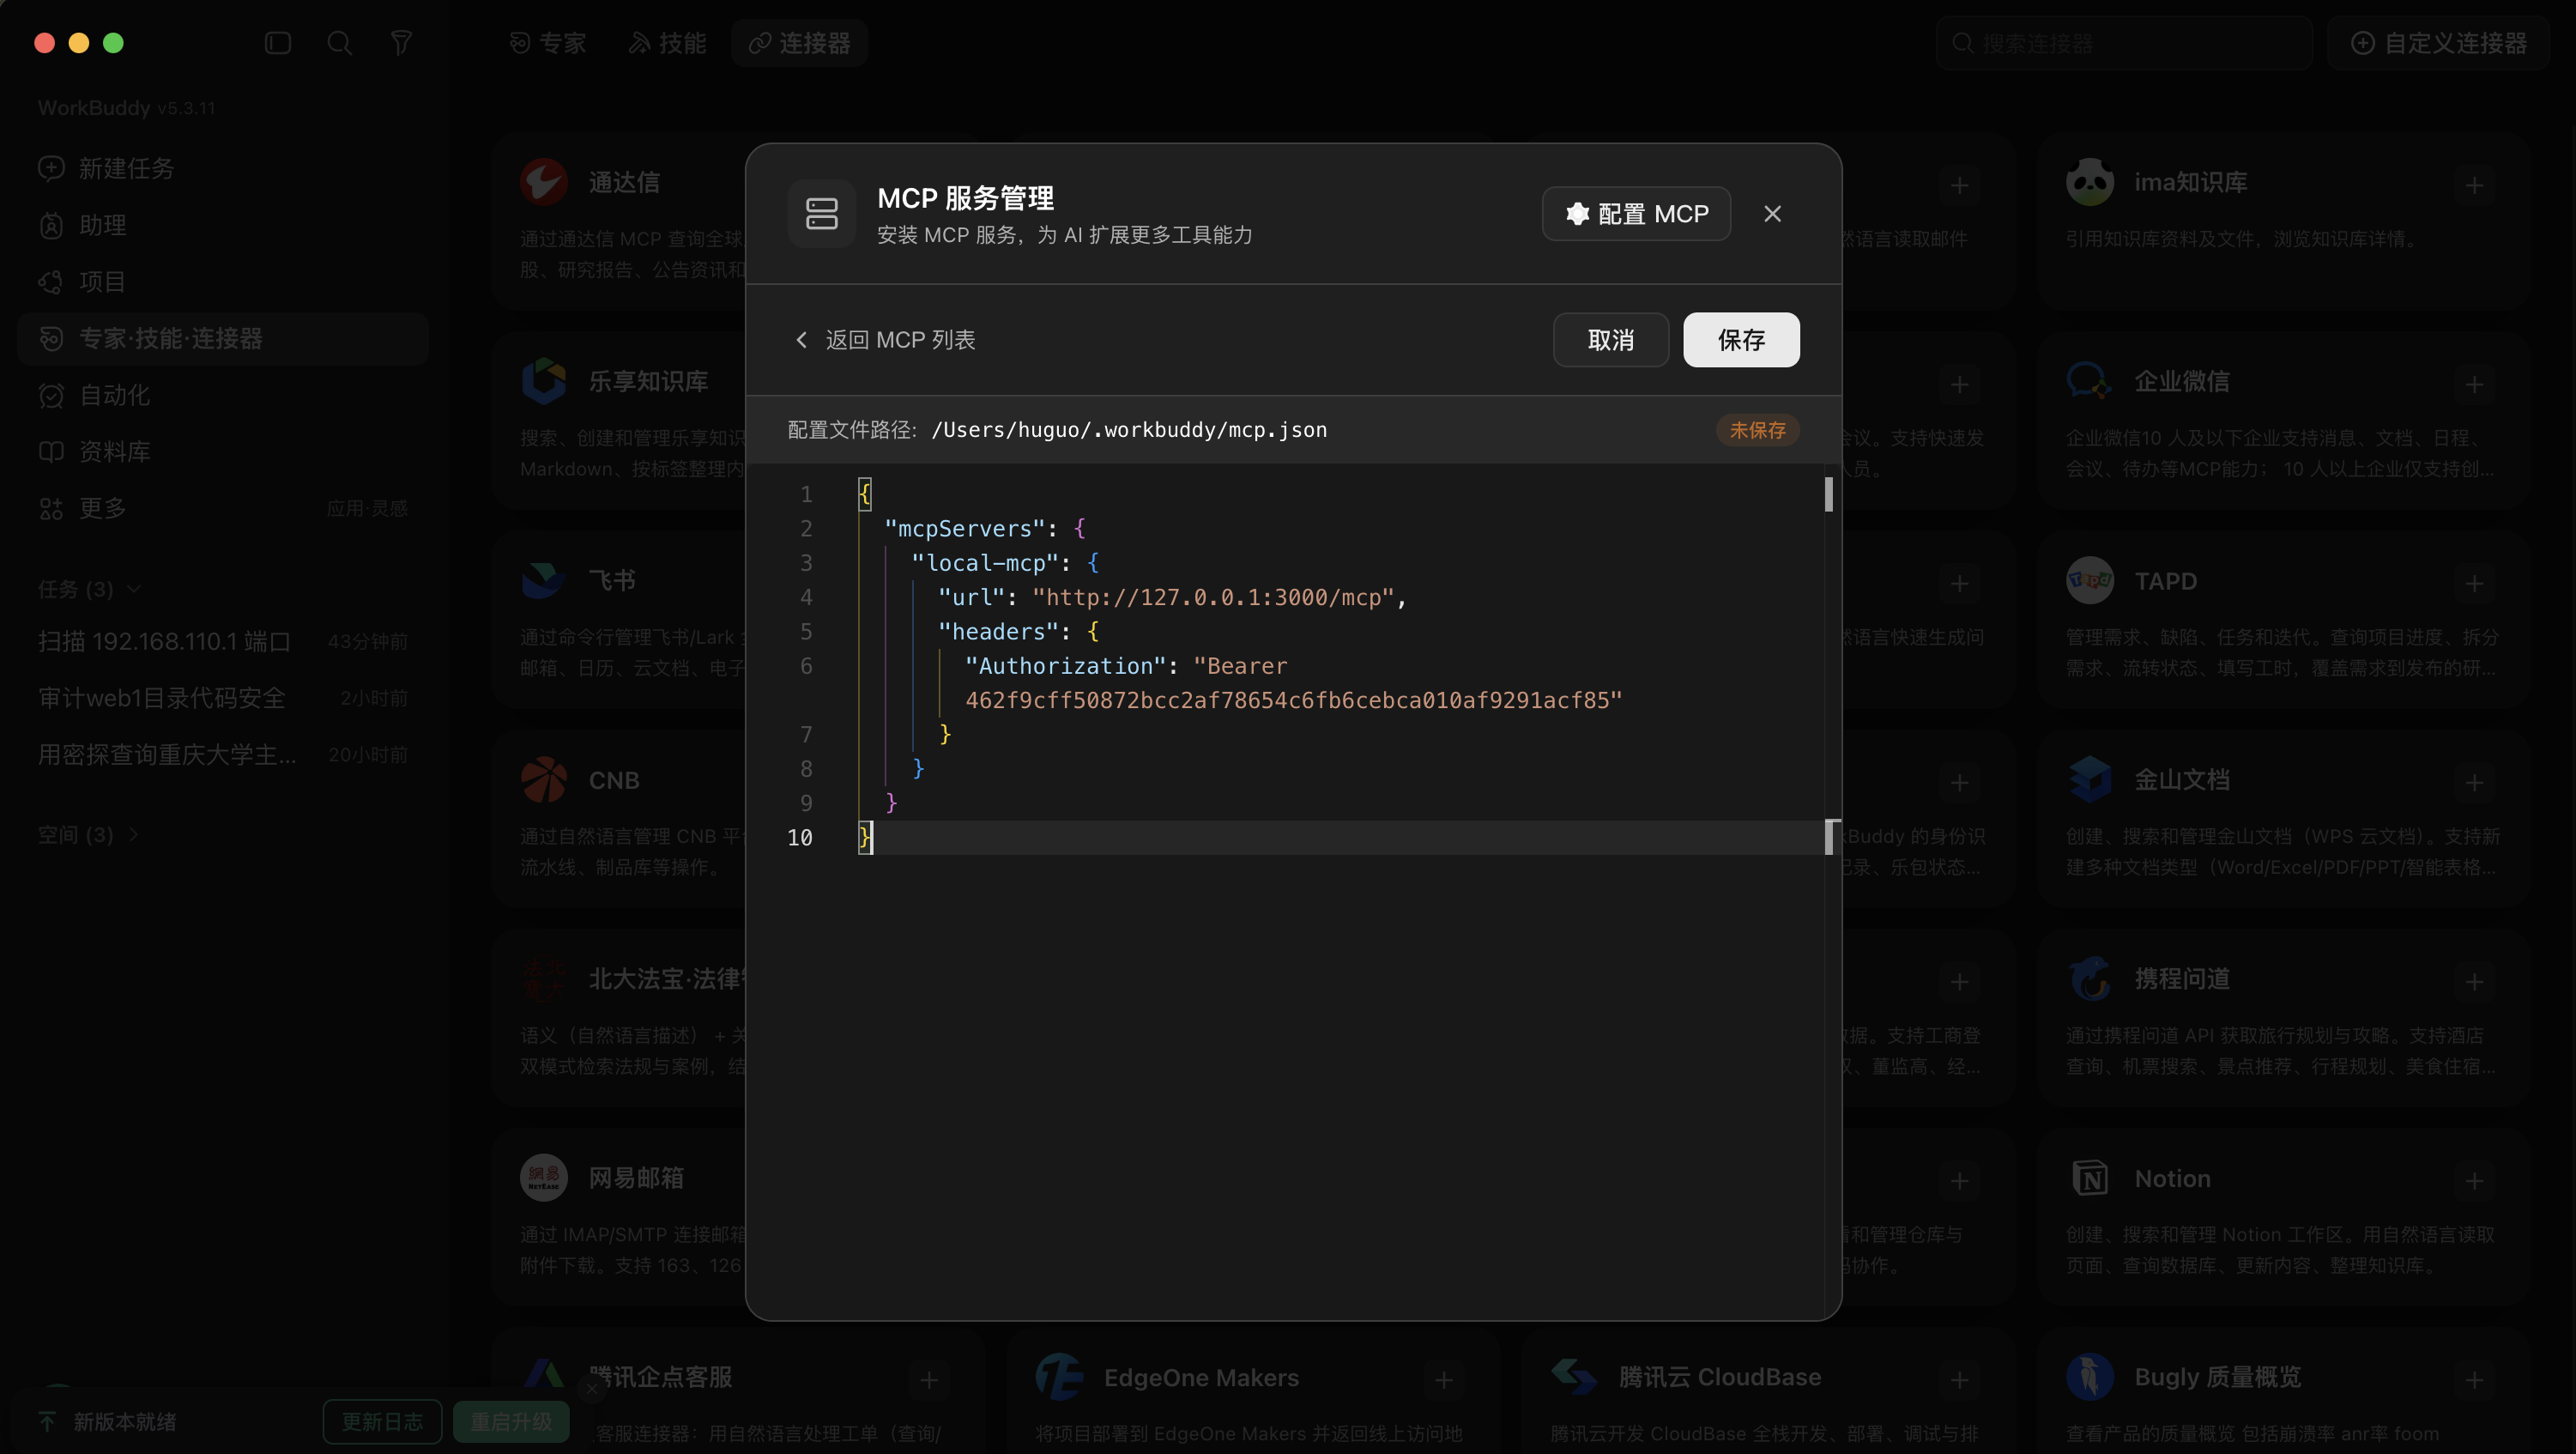The image size is (2576, 1454).
Task: Click the 重启升级 button
Action: point(511,1421)
